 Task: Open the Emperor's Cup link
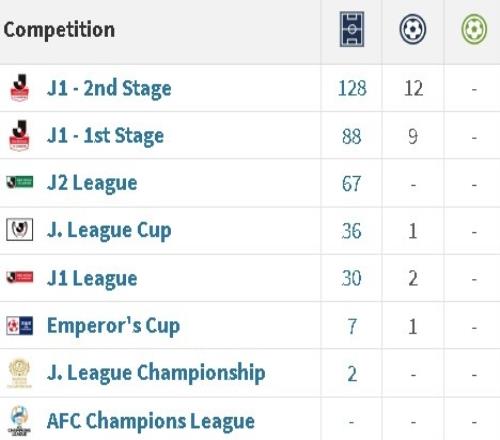(113, 326)
